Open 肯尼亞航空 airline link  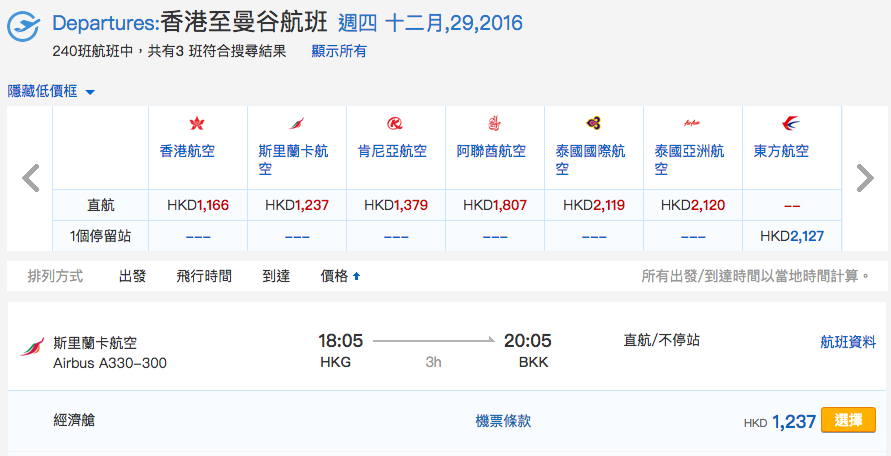point(392,151)
